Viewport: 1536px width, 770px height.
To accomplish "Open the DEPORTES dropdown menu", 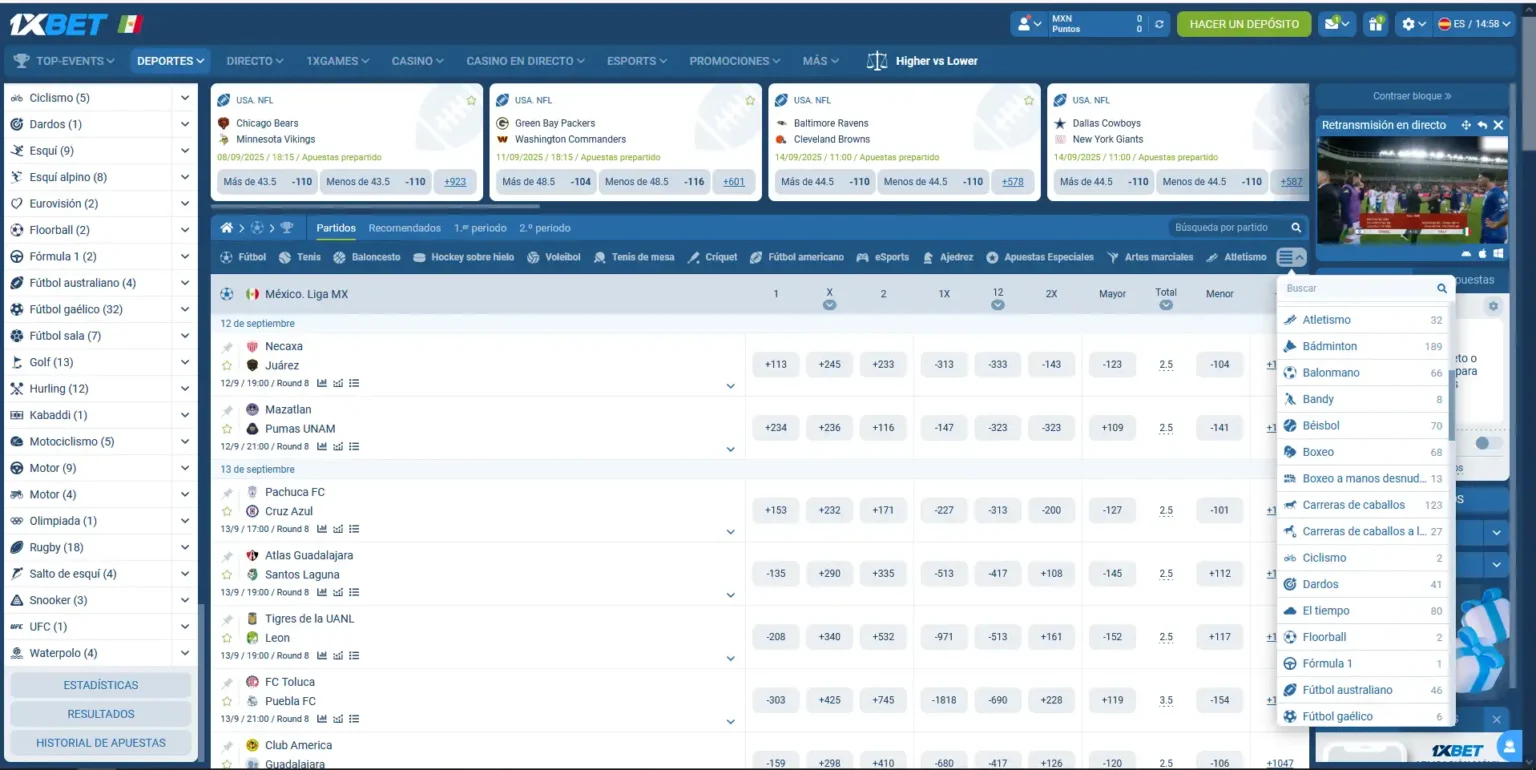I will 170,61.
